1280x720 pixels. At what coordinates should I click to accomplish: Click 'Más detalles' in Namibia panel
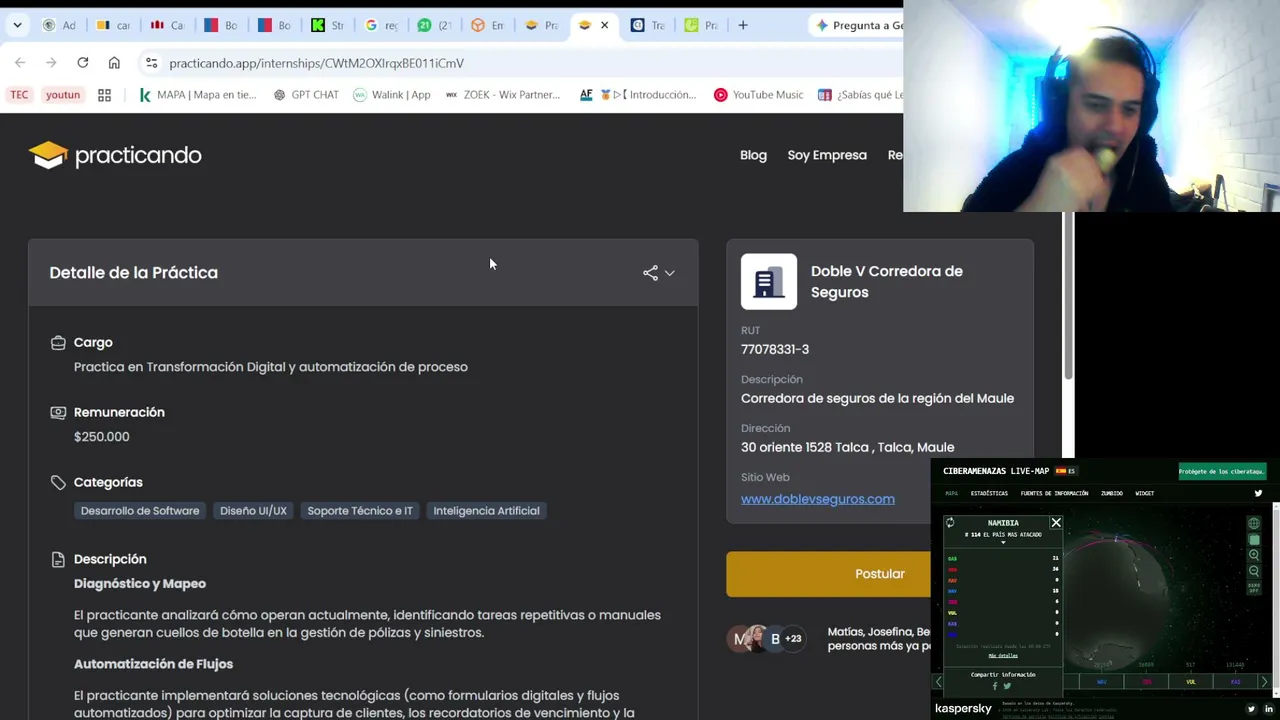click(x=1003, y=656)
